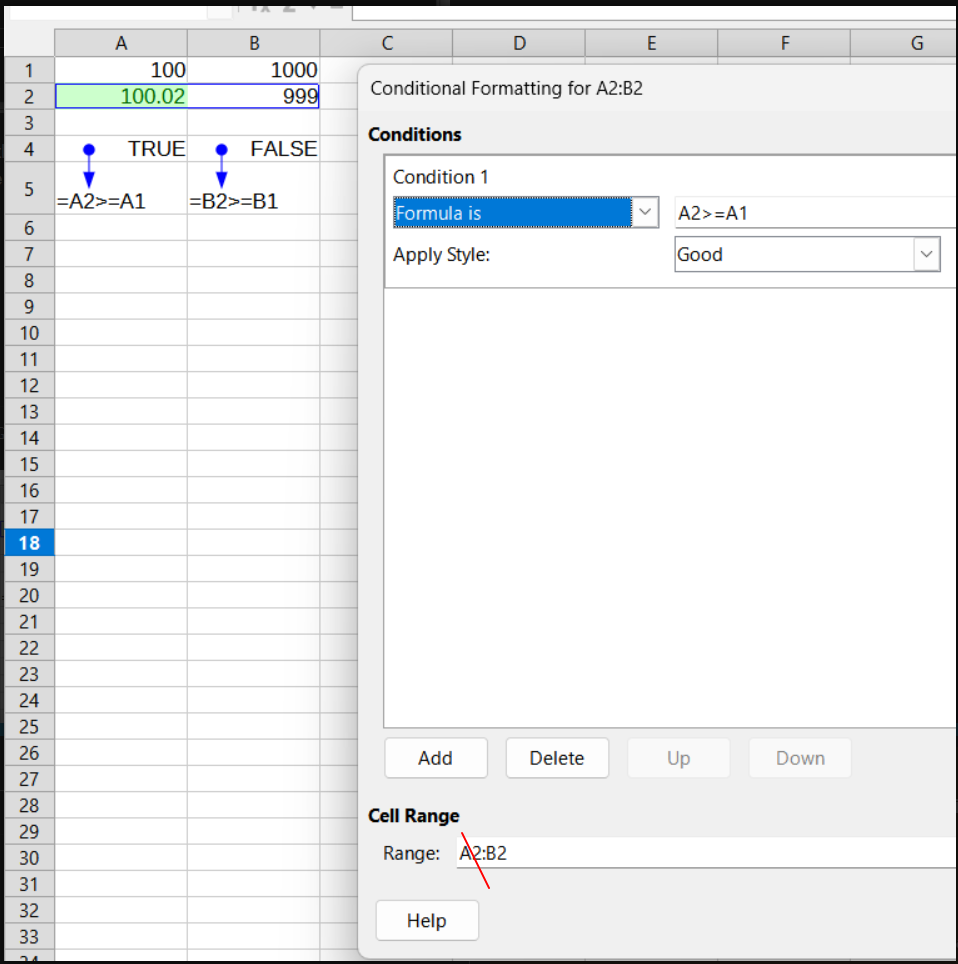The width and height of the screenshot is (958, 964).
Task: Select the column A header
Action: coord(121,43)
